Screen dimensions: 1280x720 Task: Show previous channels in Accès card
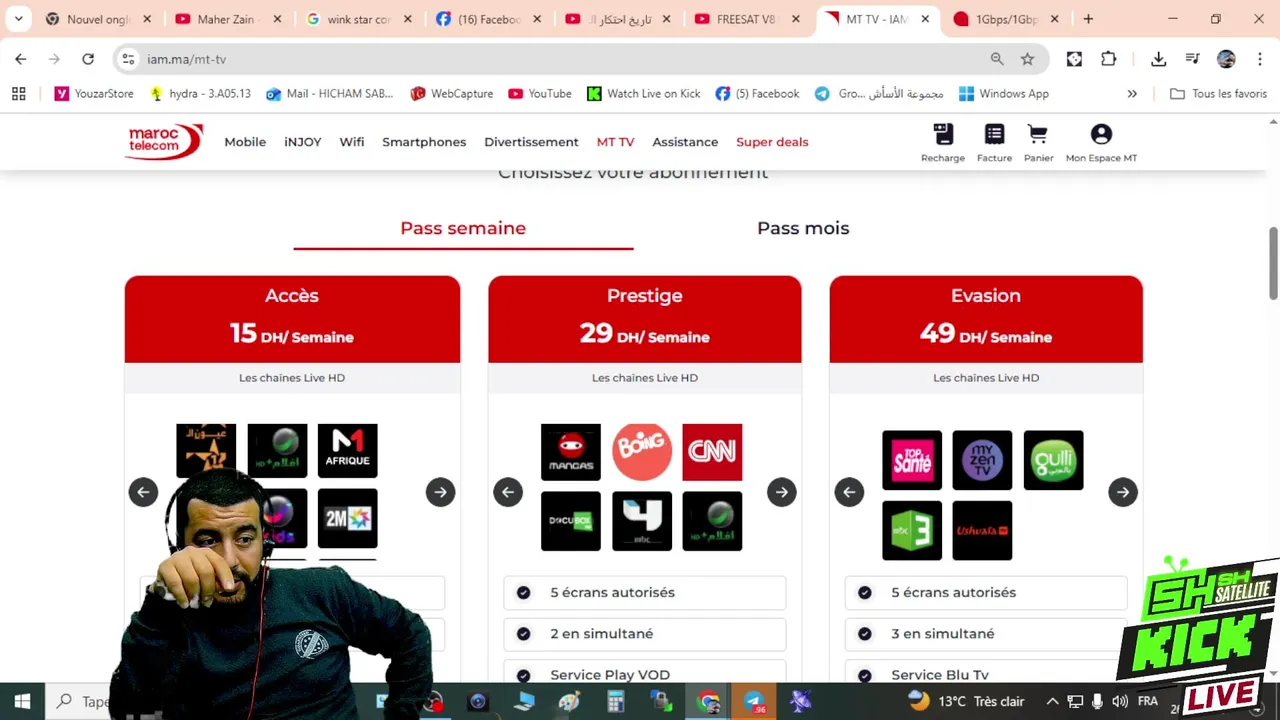tap(143, 492)
